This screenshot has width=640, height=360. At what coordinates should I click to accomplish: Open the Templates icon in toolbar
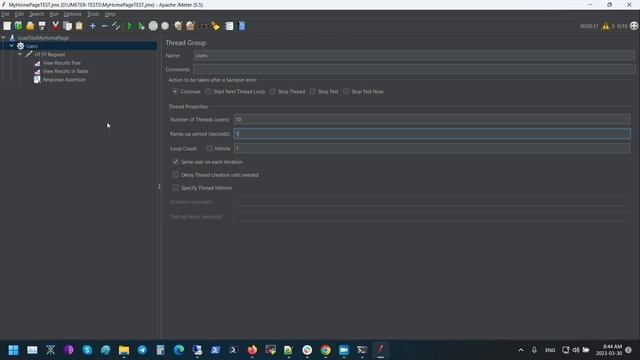tap(18, 26)
